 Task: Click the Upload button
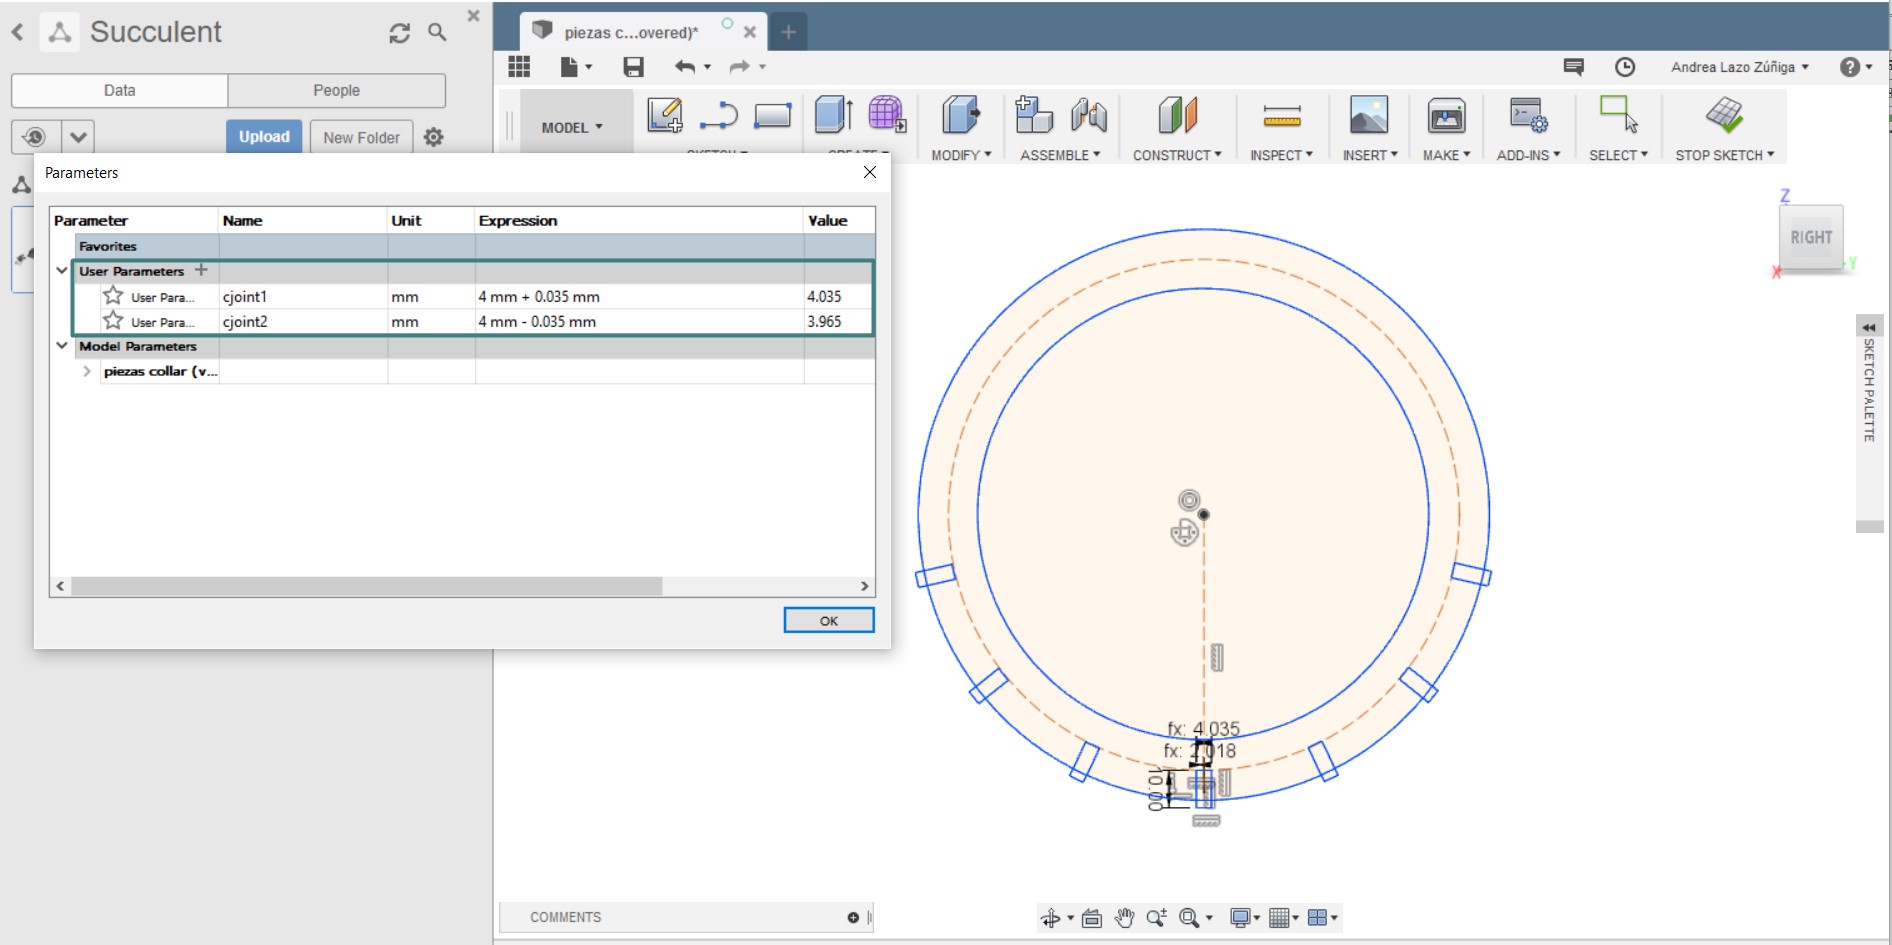(x=264, y=137)
